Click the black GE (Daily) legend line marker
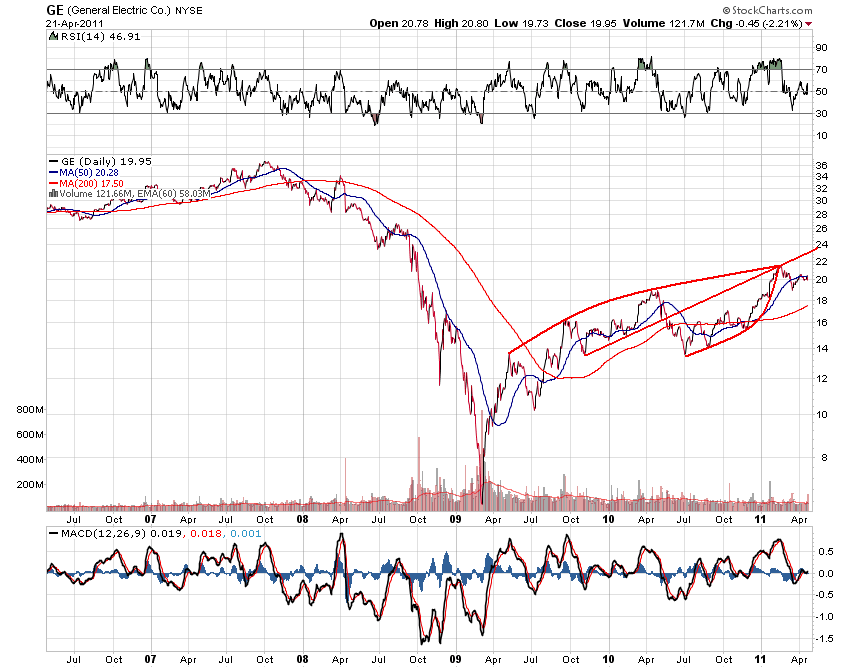This screenshot has height=668, width=850. [x=53, y=161]
